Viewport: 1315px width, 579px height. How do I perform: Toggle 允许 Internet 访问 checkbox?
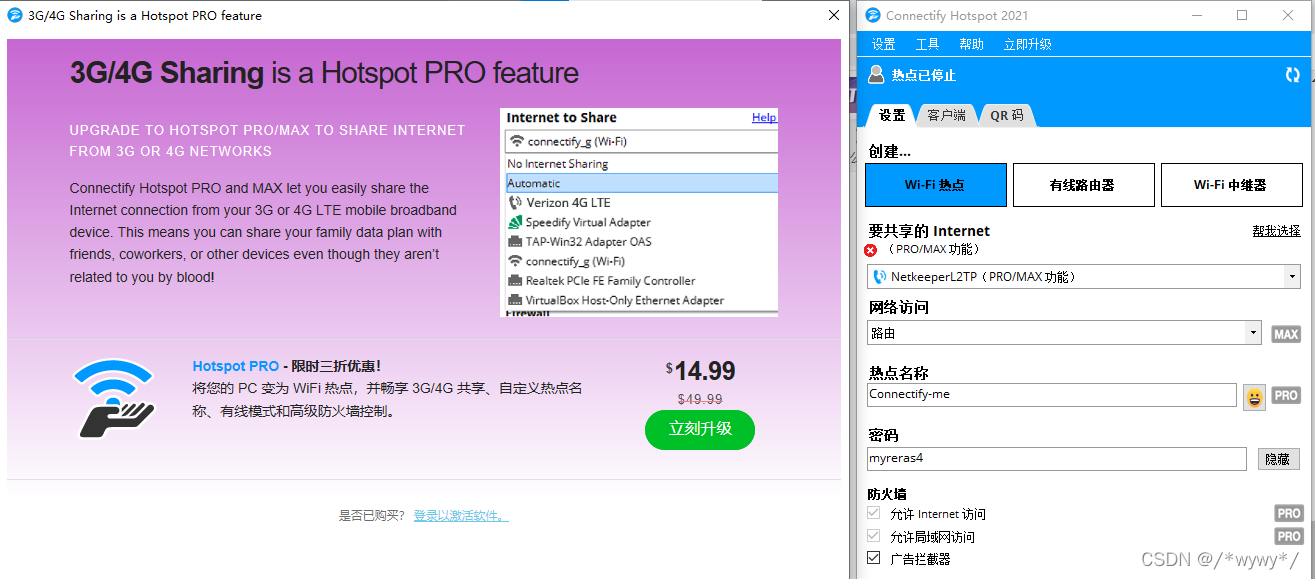[874, 514]
